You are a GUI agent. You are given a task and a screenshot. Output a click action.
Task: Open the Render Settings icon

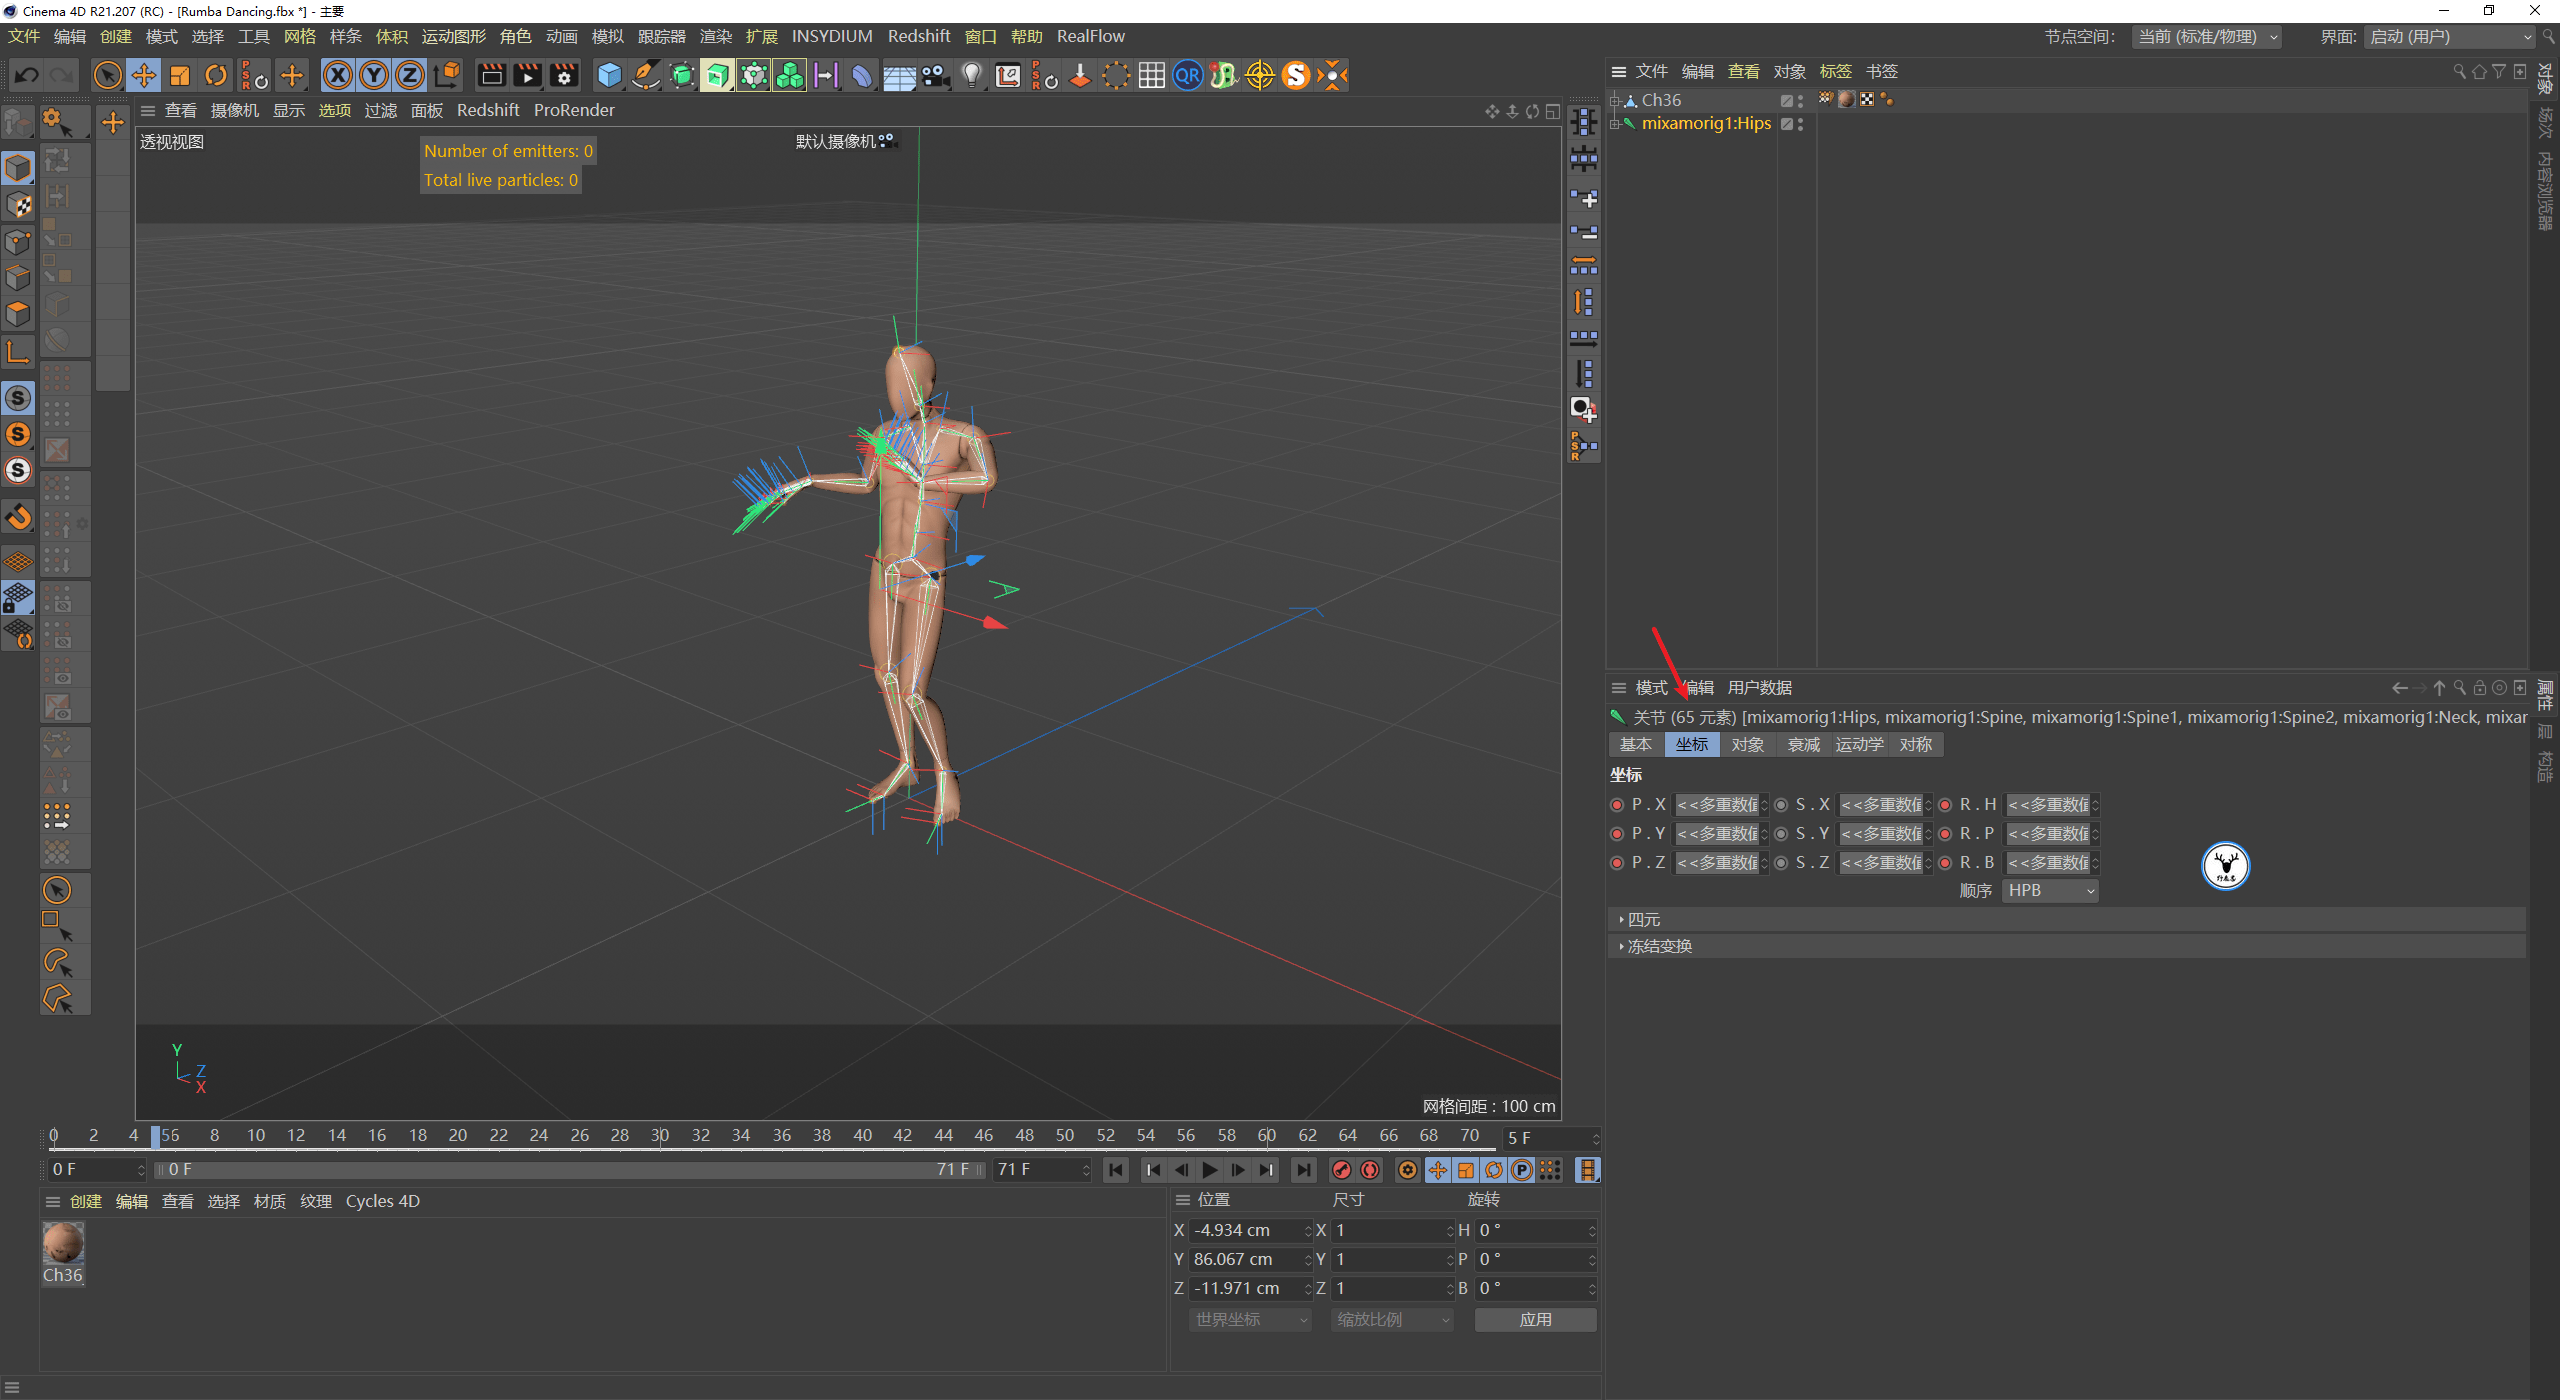(x=565, y=75)
